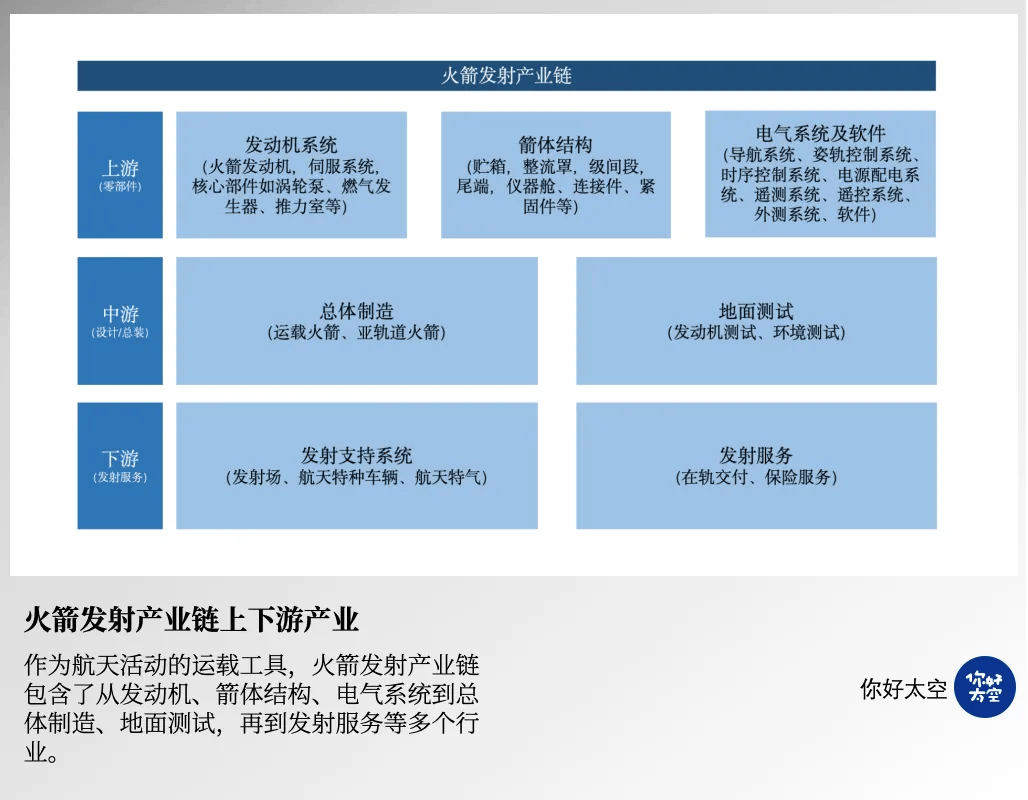
Task: Click the (在轨交付、保险服务) subtitle text
Action: [756, 478]
